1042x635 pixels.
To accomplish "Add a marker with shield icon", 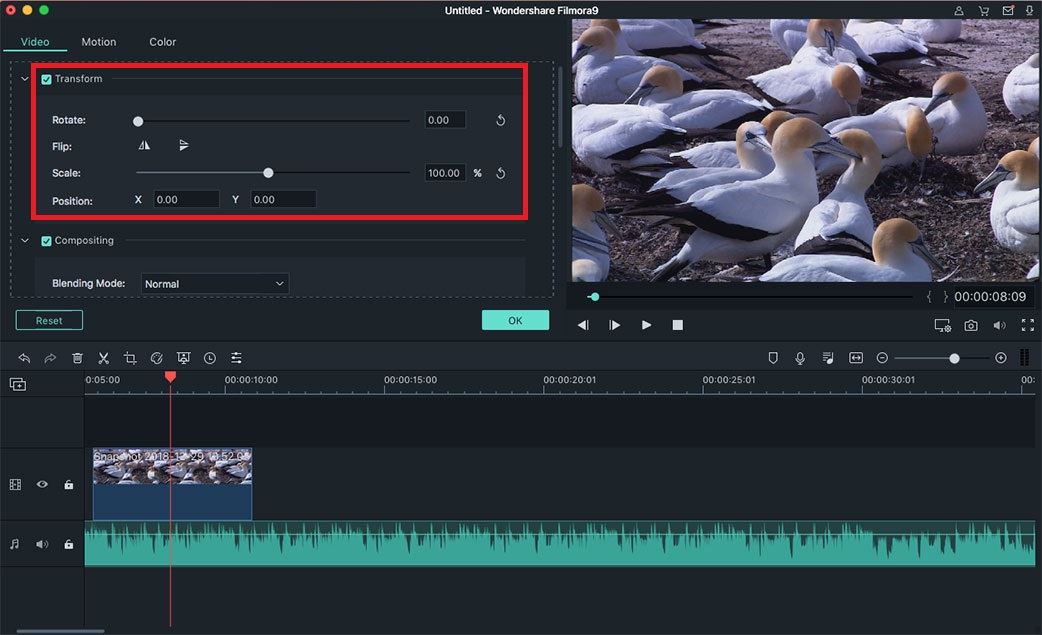I will click(x=773, y=358).
